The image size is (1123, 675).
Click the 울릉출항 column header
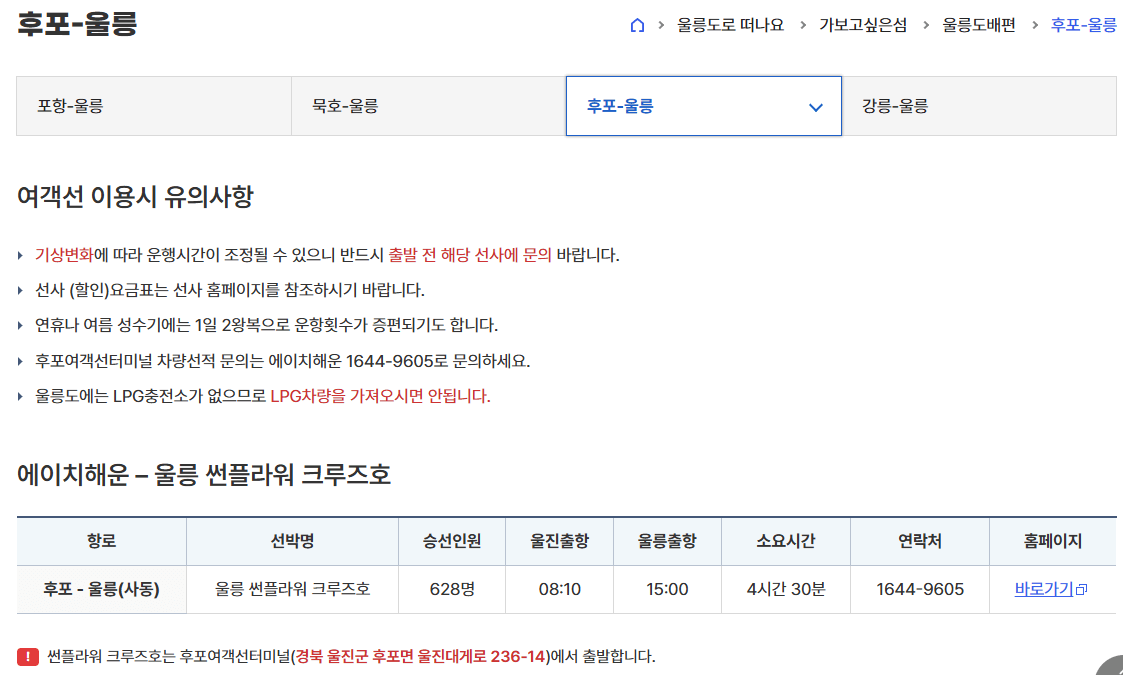[x=667, y=542]
